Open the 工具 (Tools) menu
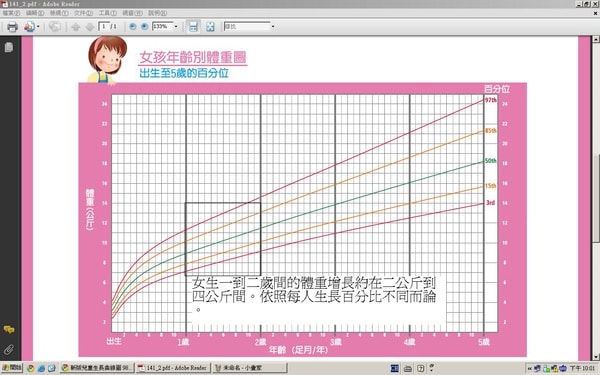The image size is (600, 375). [107, 13]
